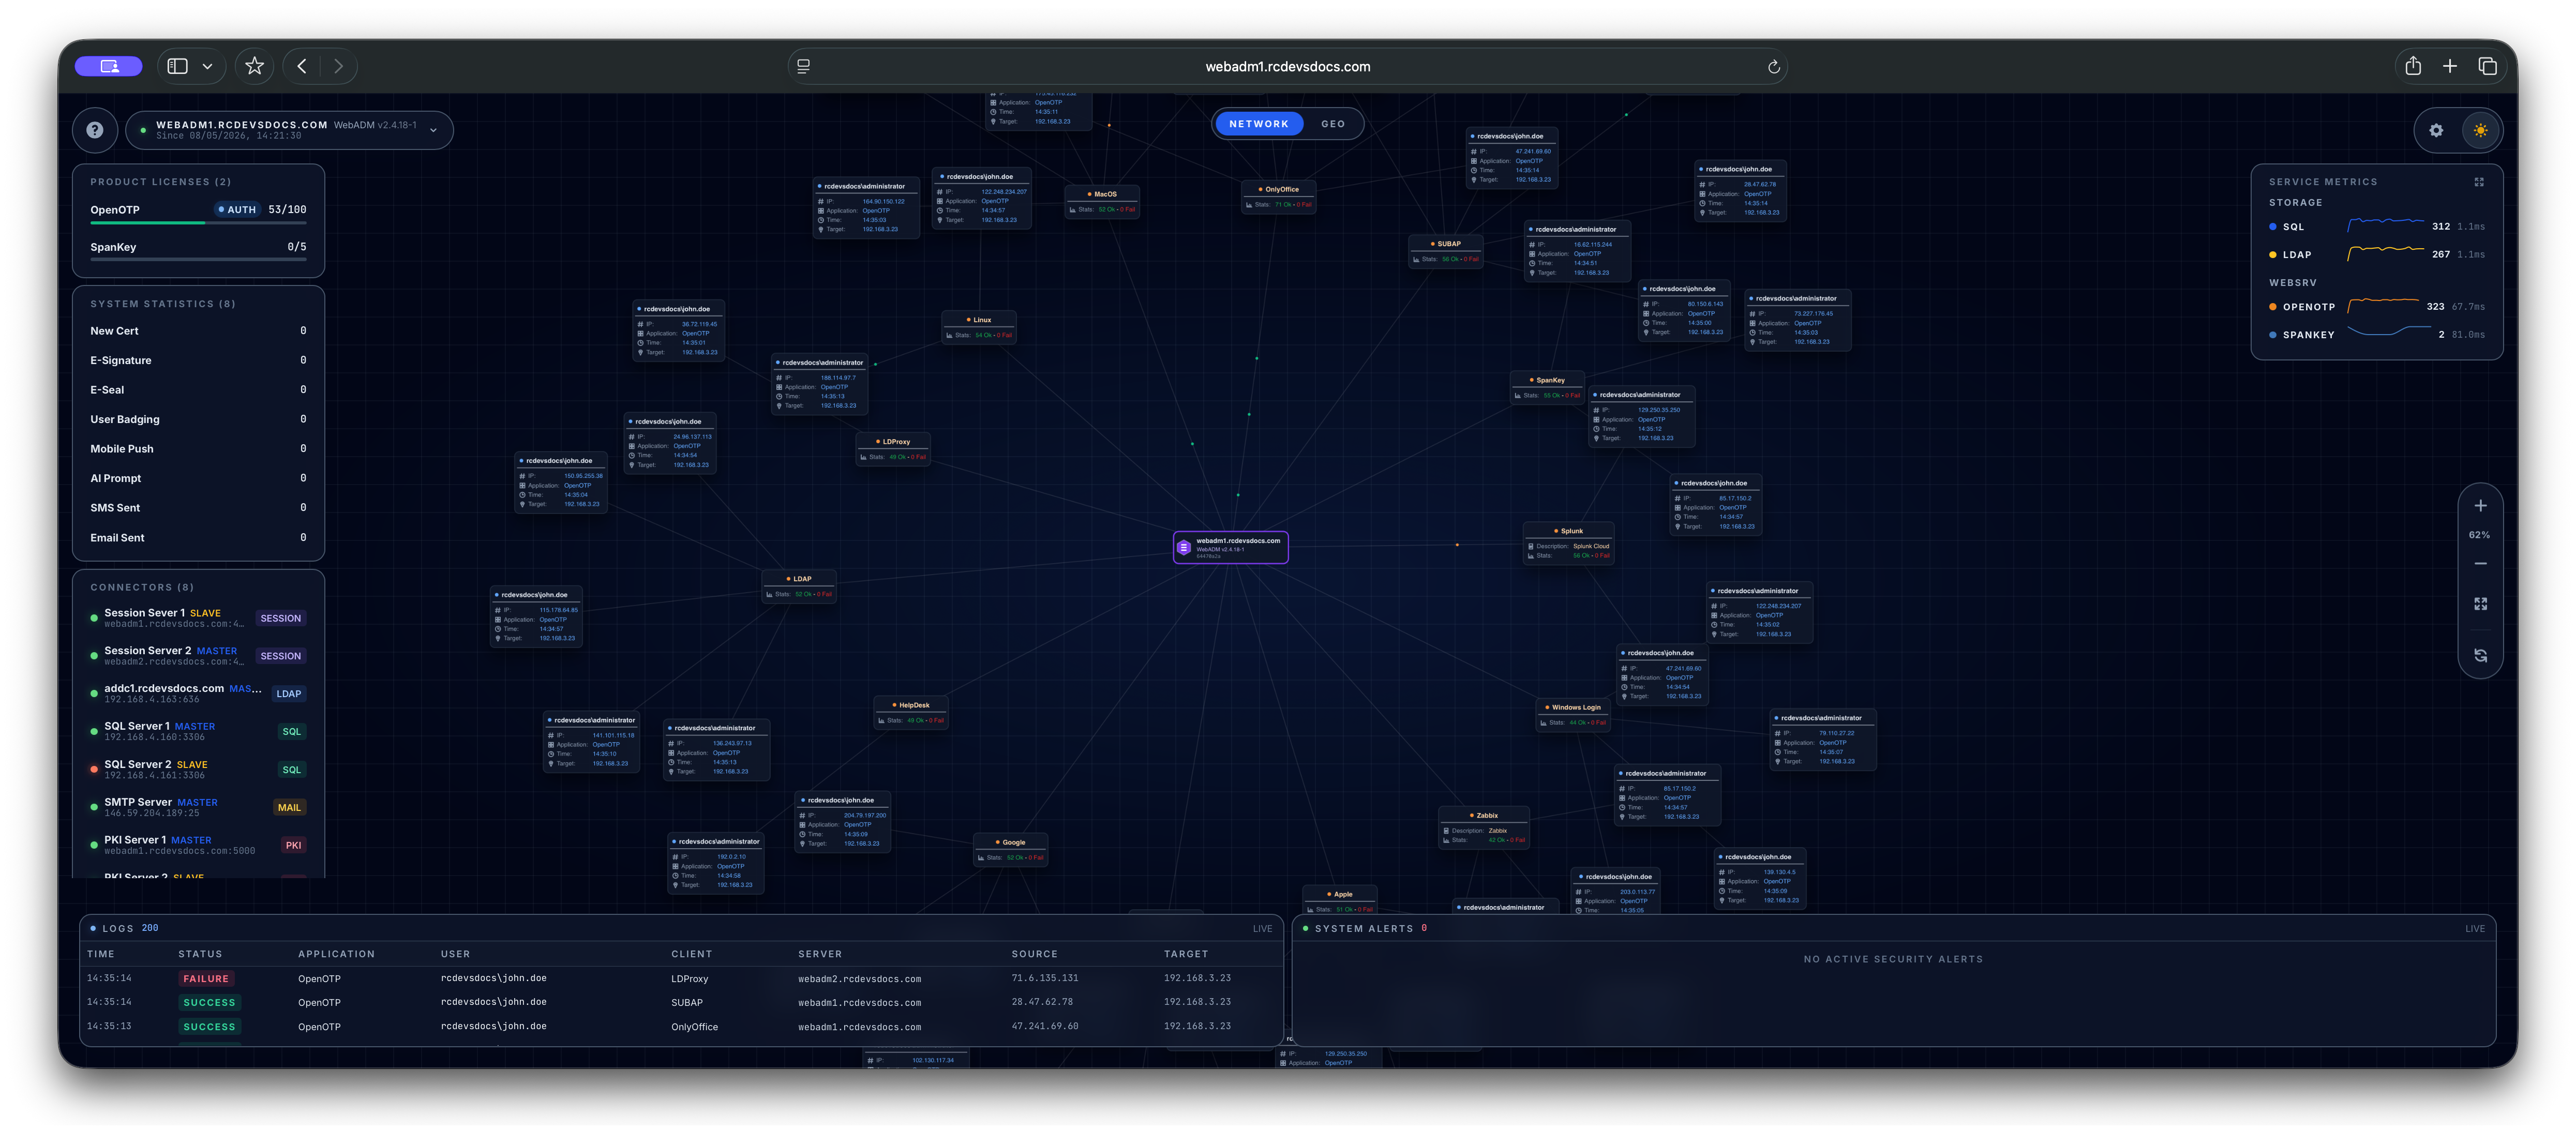Select the Google client node
This screenshot has width=2576, height=1145.
pyautogui.click(x=1011, y=849)
